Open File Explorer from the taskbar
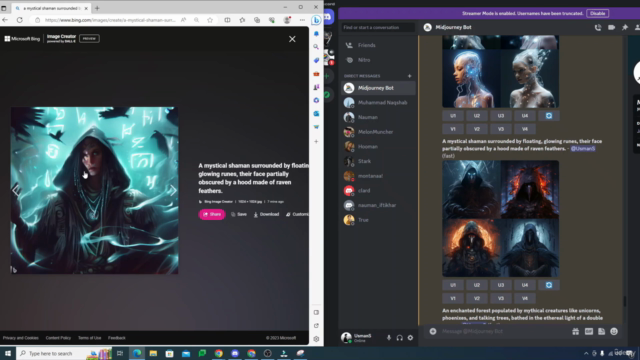This screenshot has height=360, width=640. 153,353
